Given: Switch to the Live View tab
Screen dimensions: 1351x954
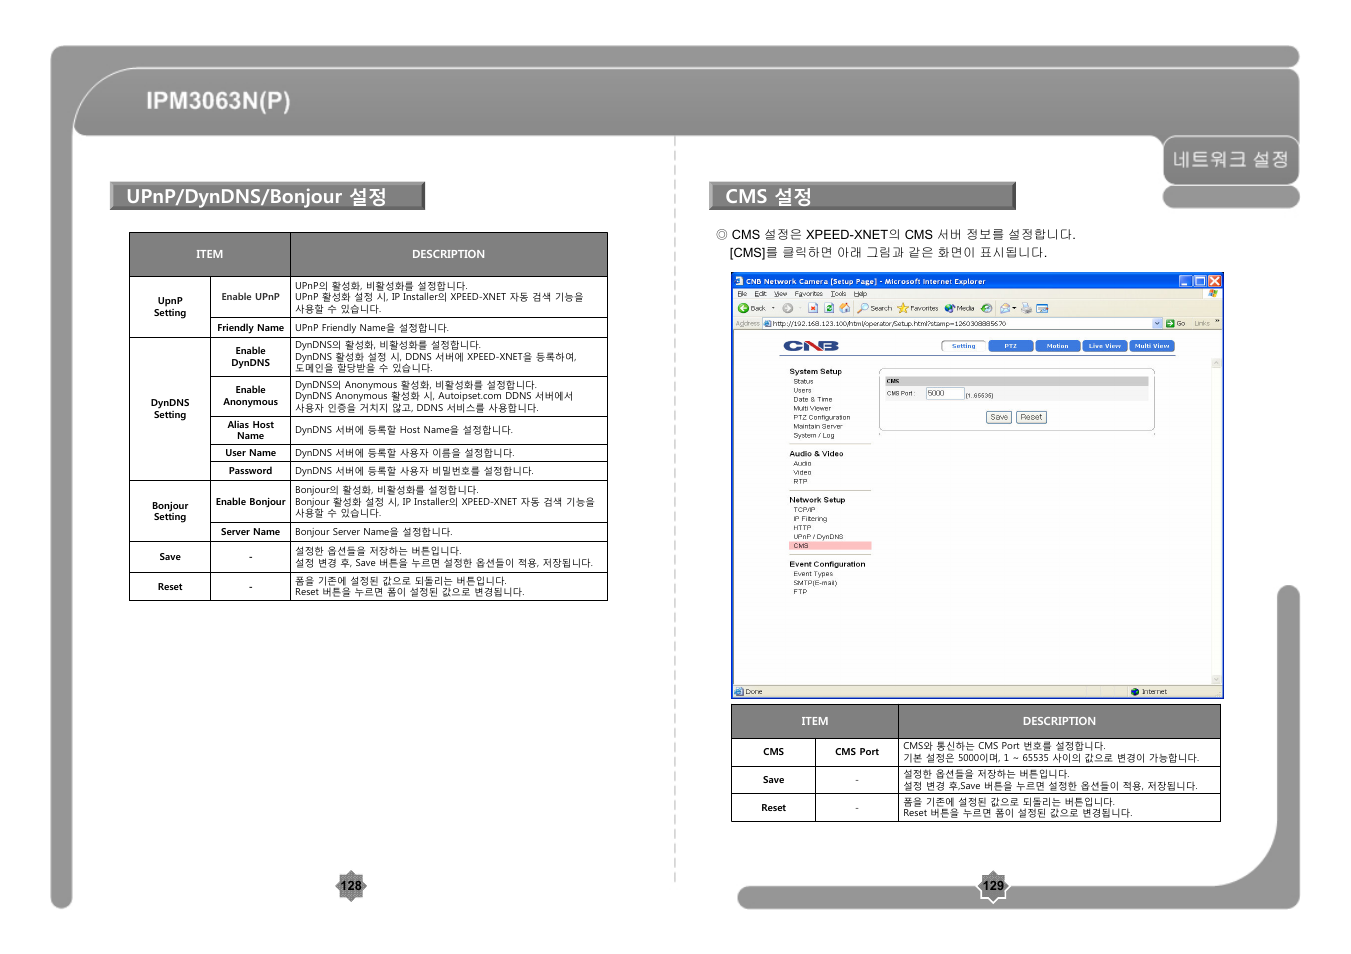Looking at the screenshot, I should (x=1104, y=346).
